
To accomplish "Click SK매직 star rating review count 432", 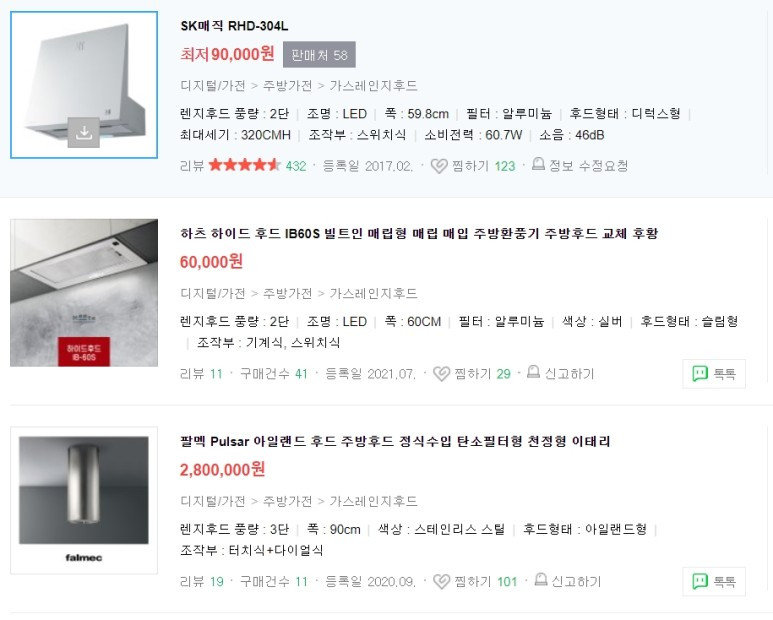I will pyautogui.click(x=296, y=166).
